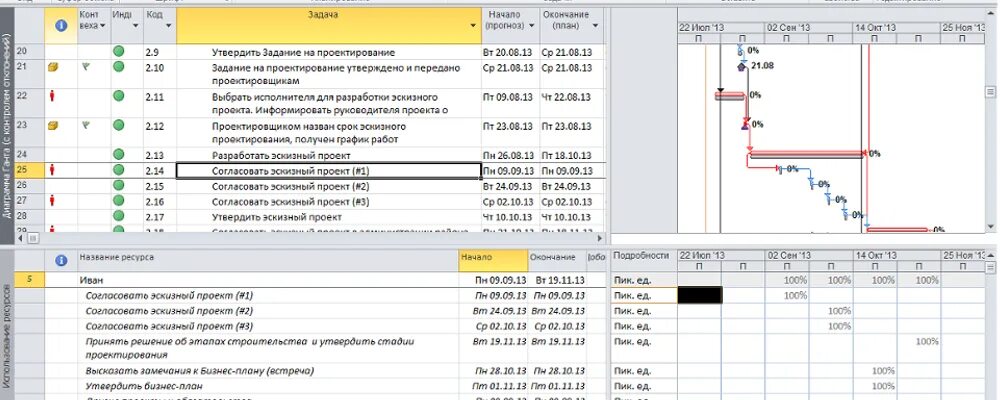
Task: Click the note icon in row 23
Action: (x=53, y=126)
